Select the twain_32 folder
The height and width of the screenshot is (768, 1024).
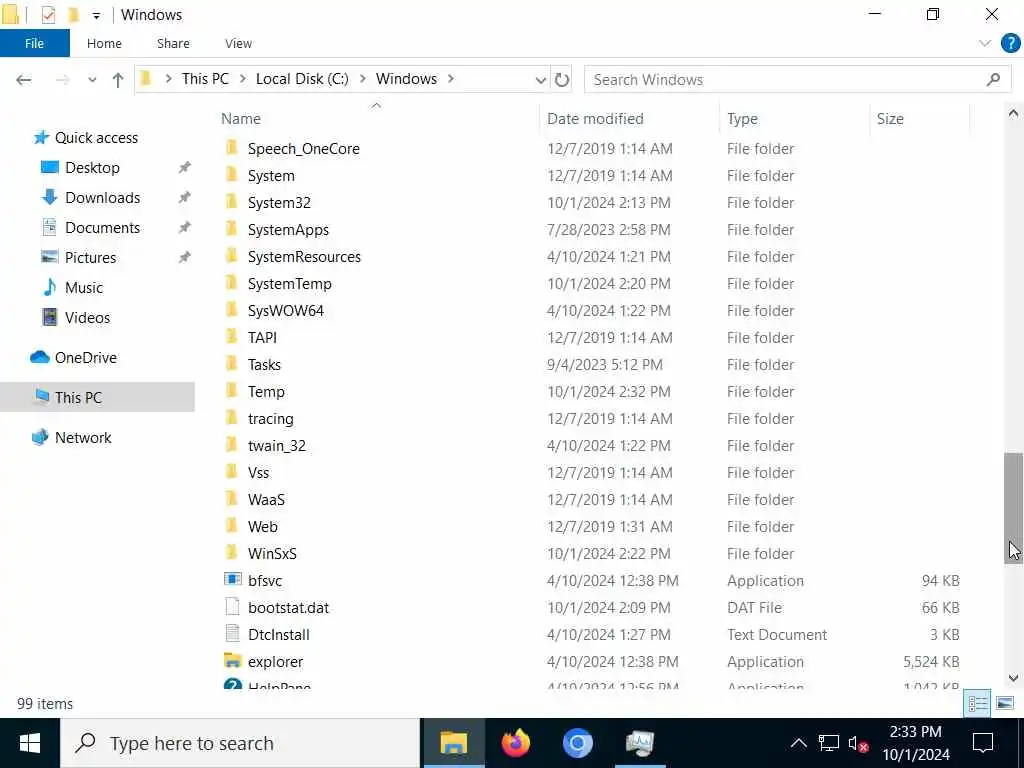pos(276,446)
